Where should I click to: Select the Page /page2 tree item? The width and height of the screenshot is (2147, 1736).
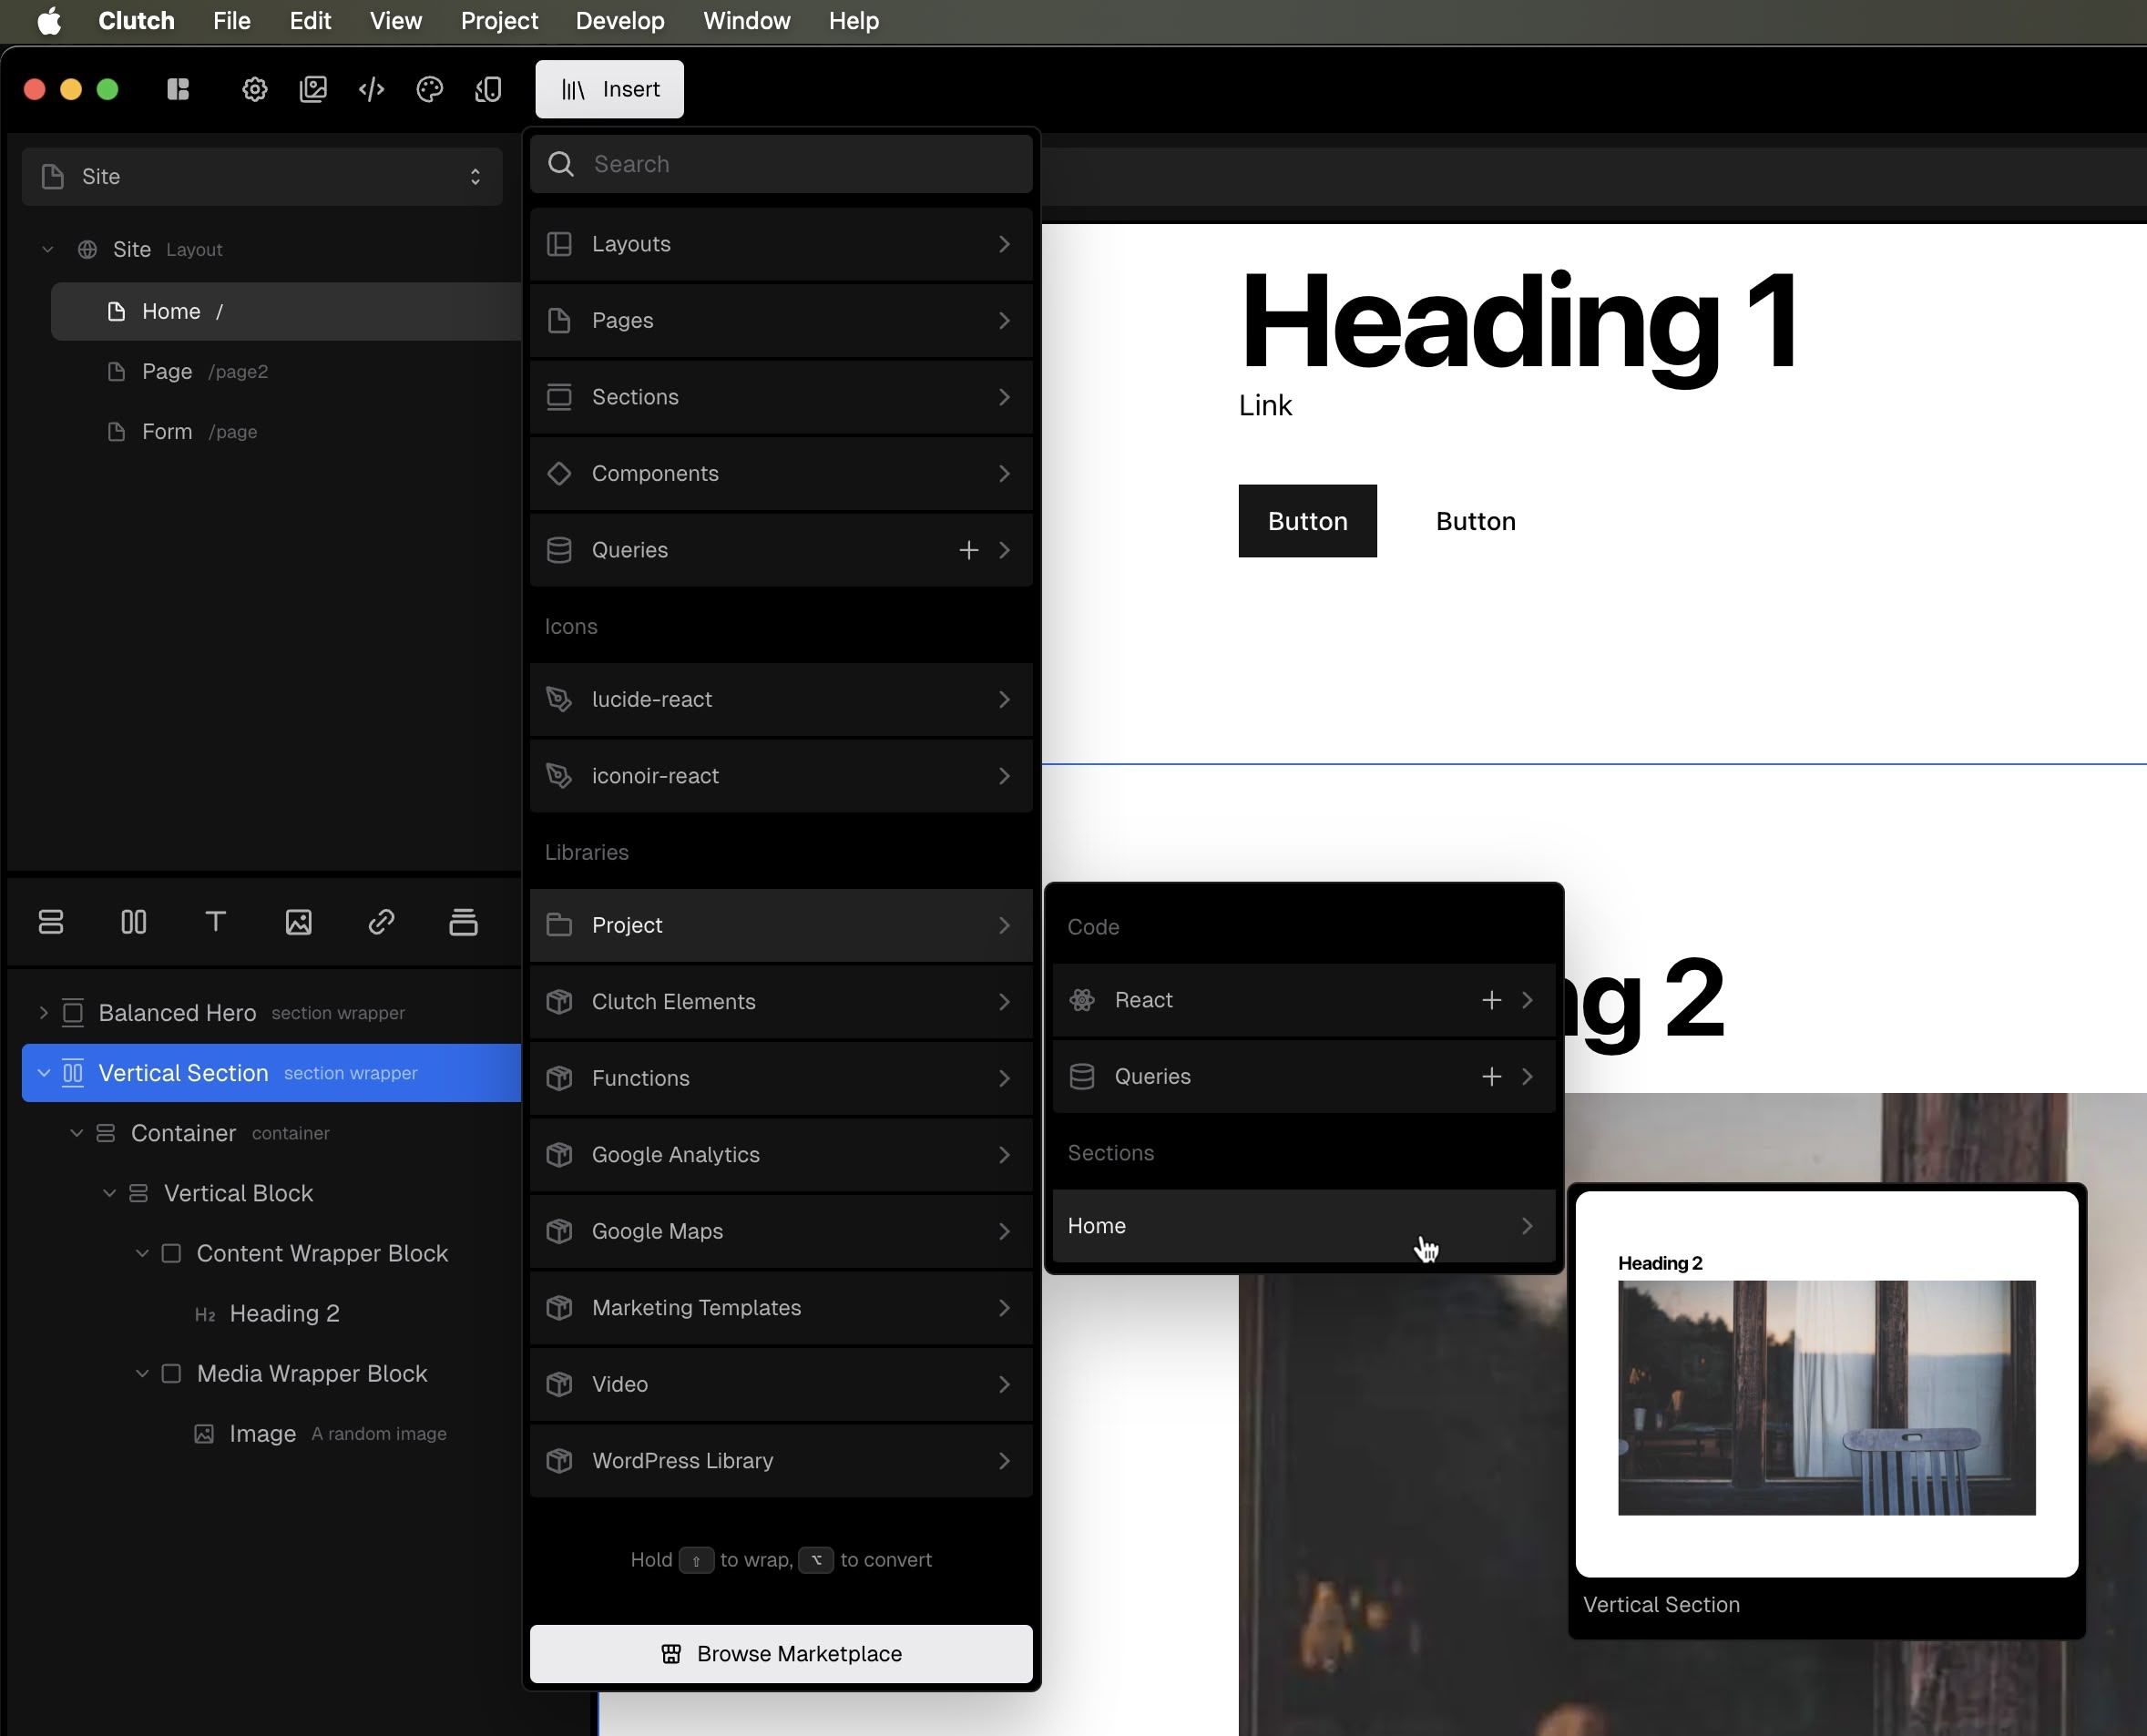click(286, 372)
